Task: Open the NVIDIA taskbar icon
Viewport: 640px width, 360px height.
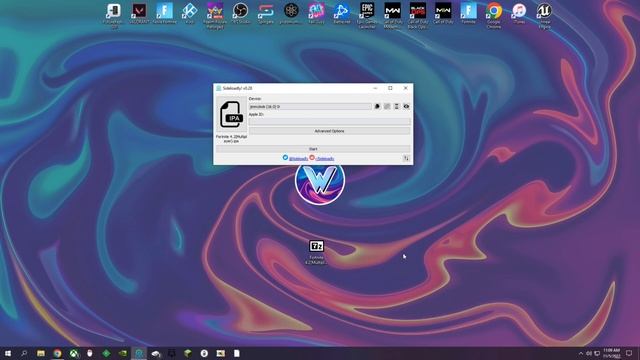Action: tap(123, 353)
